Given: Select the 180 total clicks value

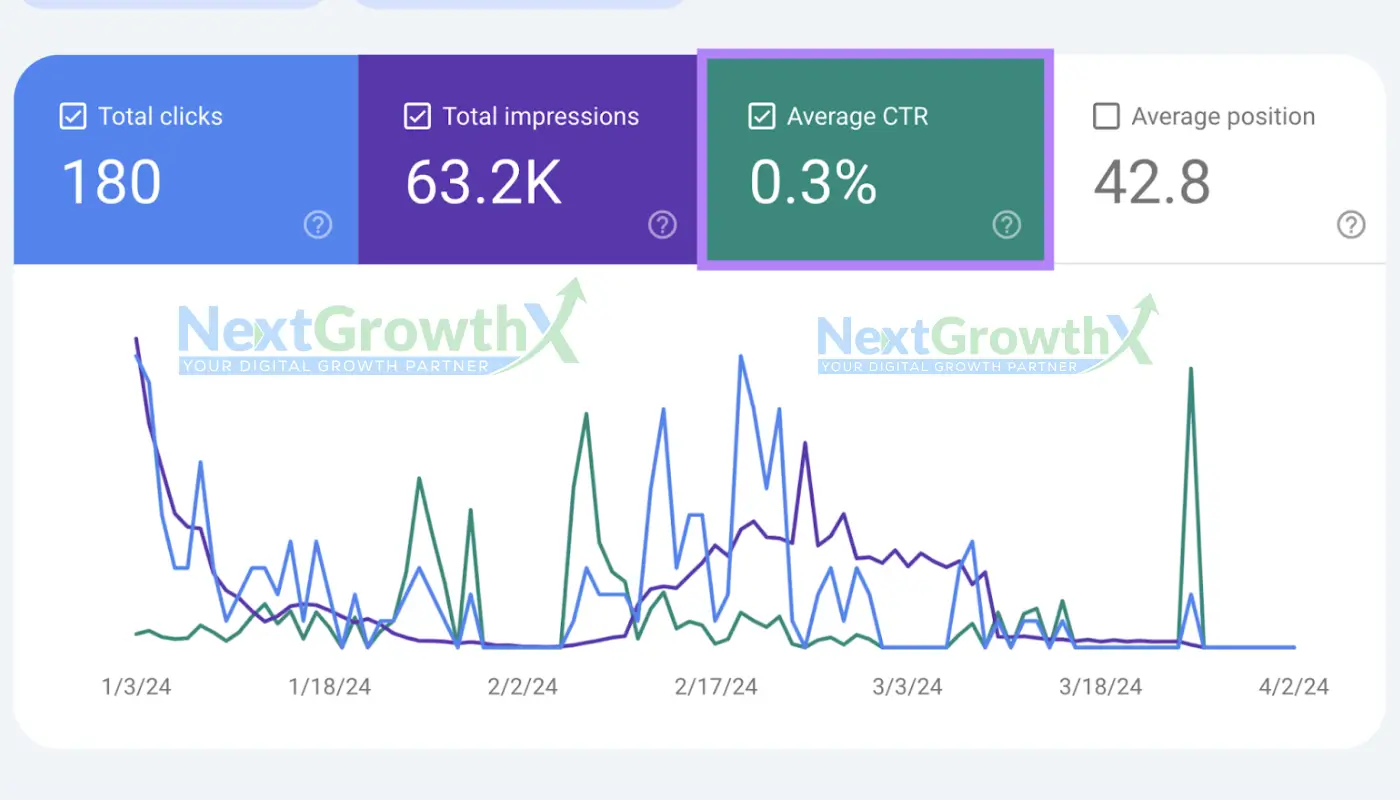Looking at the screenshot, I should [x=111, y=183].
